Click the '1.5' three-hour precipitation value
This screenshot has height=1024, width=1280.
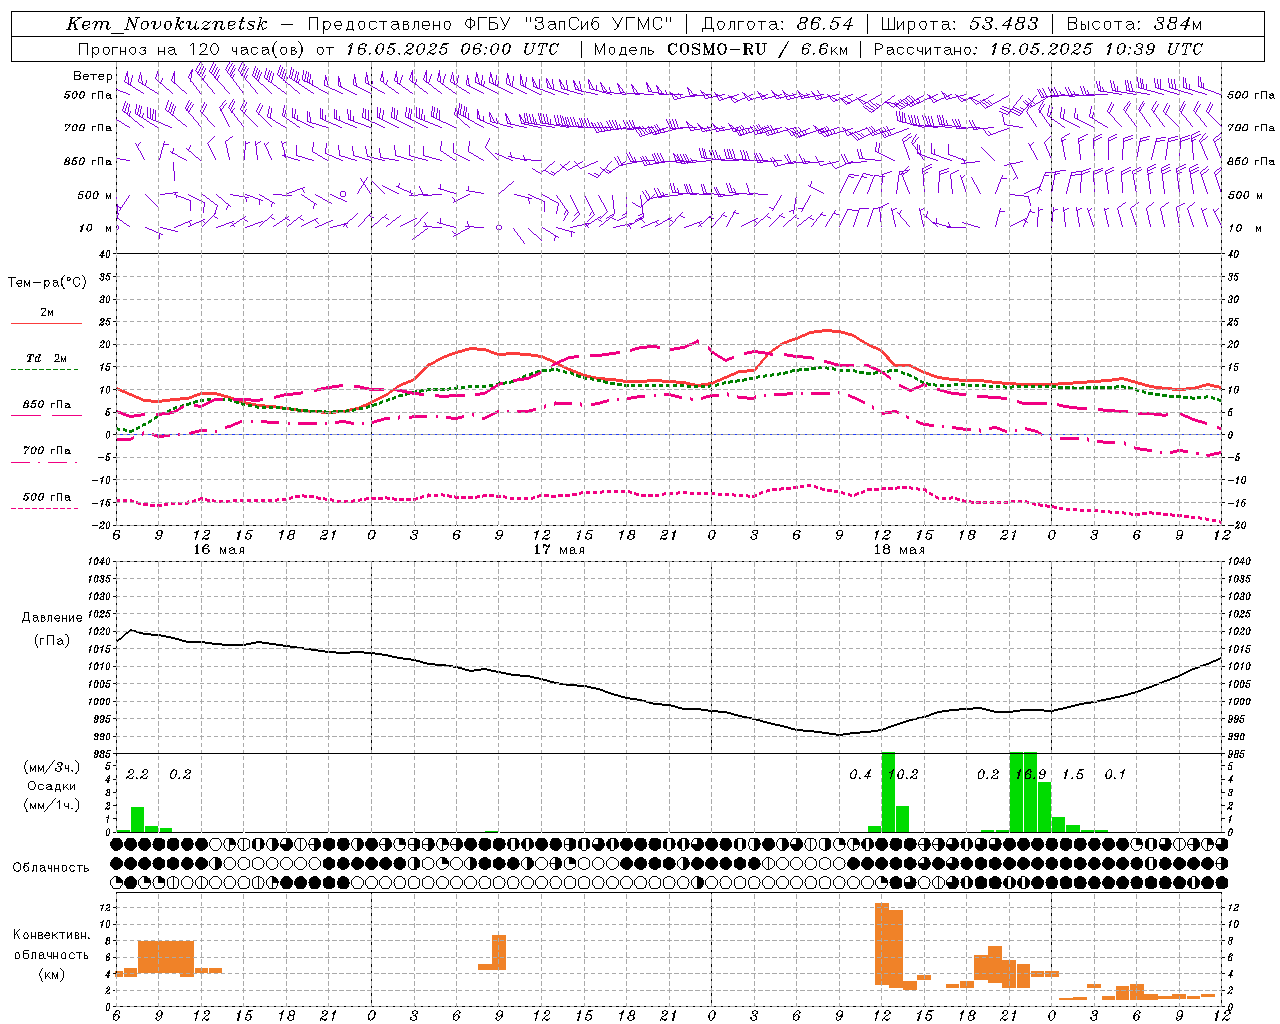tap(1073, 775)
